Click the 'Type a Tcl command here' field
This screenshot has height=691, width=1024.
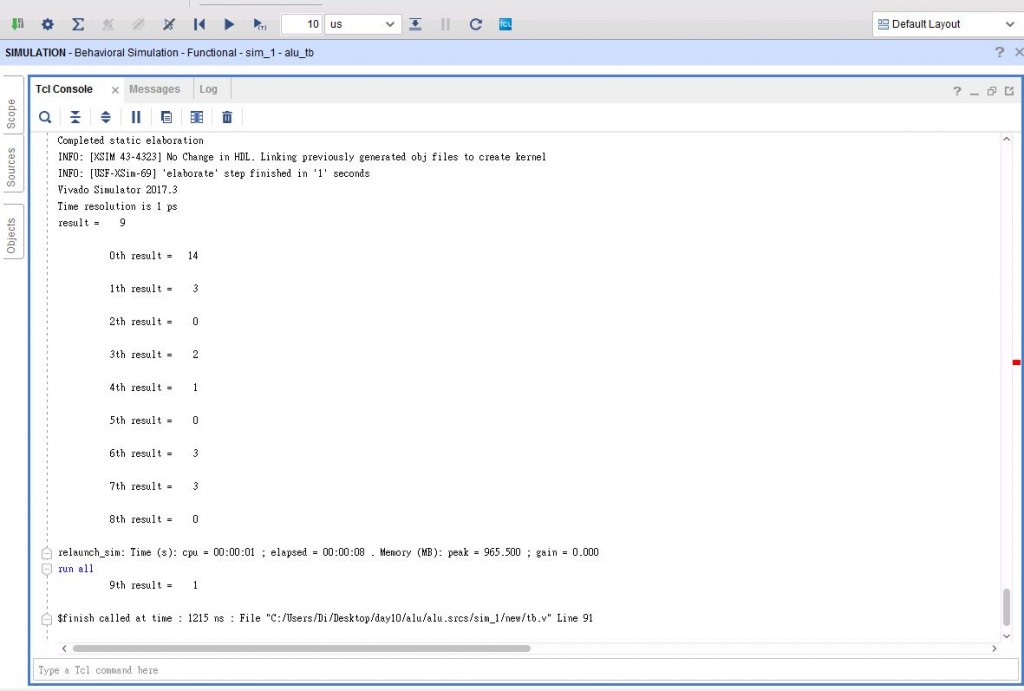click(526, 670)
